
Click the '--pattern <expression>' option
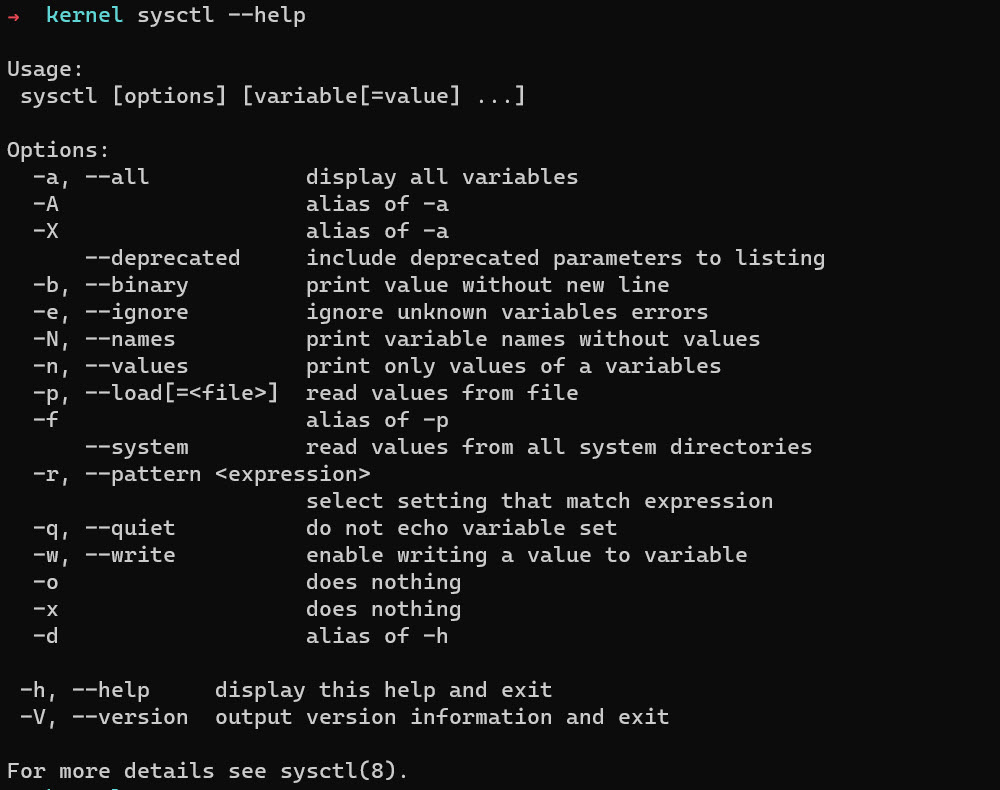[227, 474]
